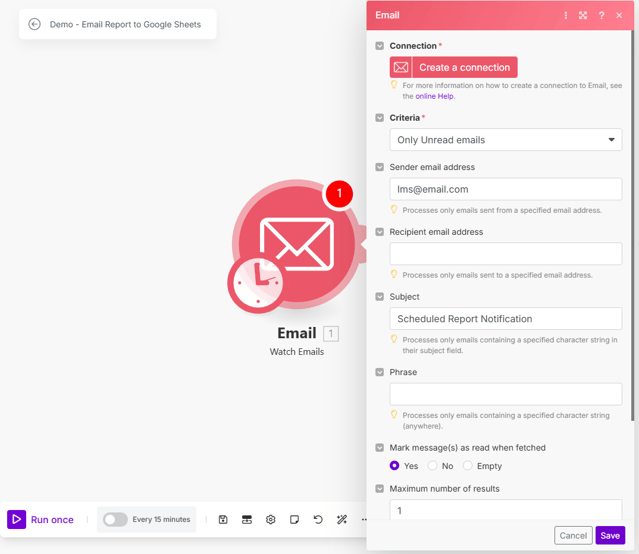Image resolution: width=639 pixels, height=554 pixels.
Task: Undo using the curved arrow icon
Action: (318, 519)
